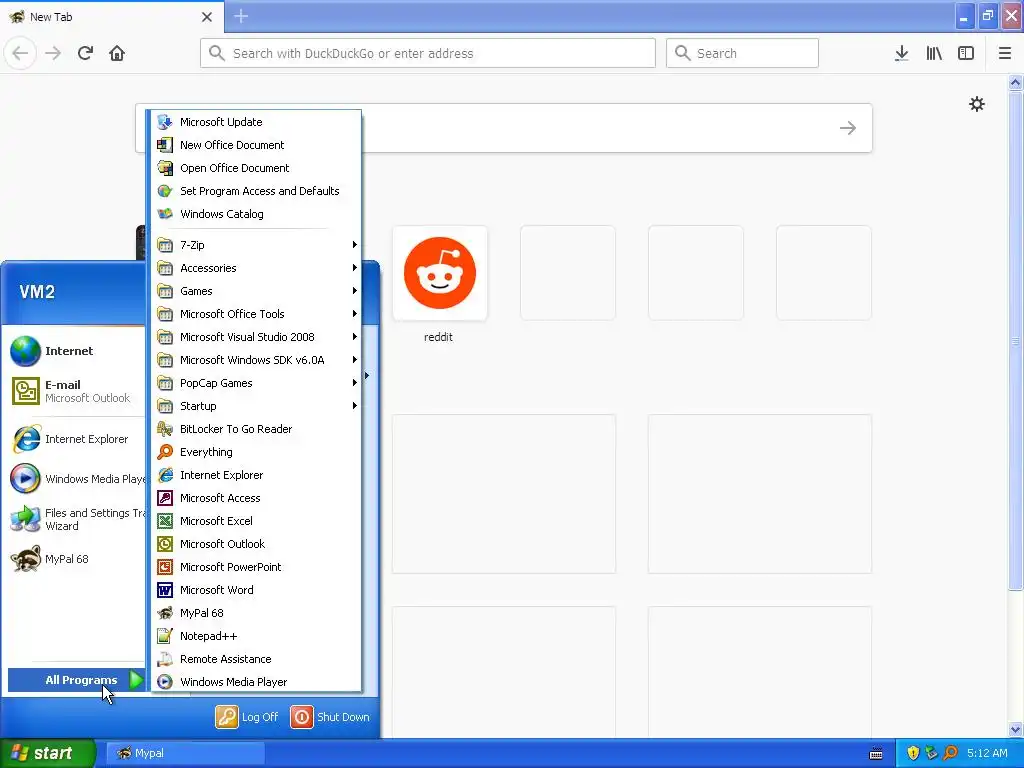
Task: Click browser page scrollbar down arrow
Action: point(1015,729)
